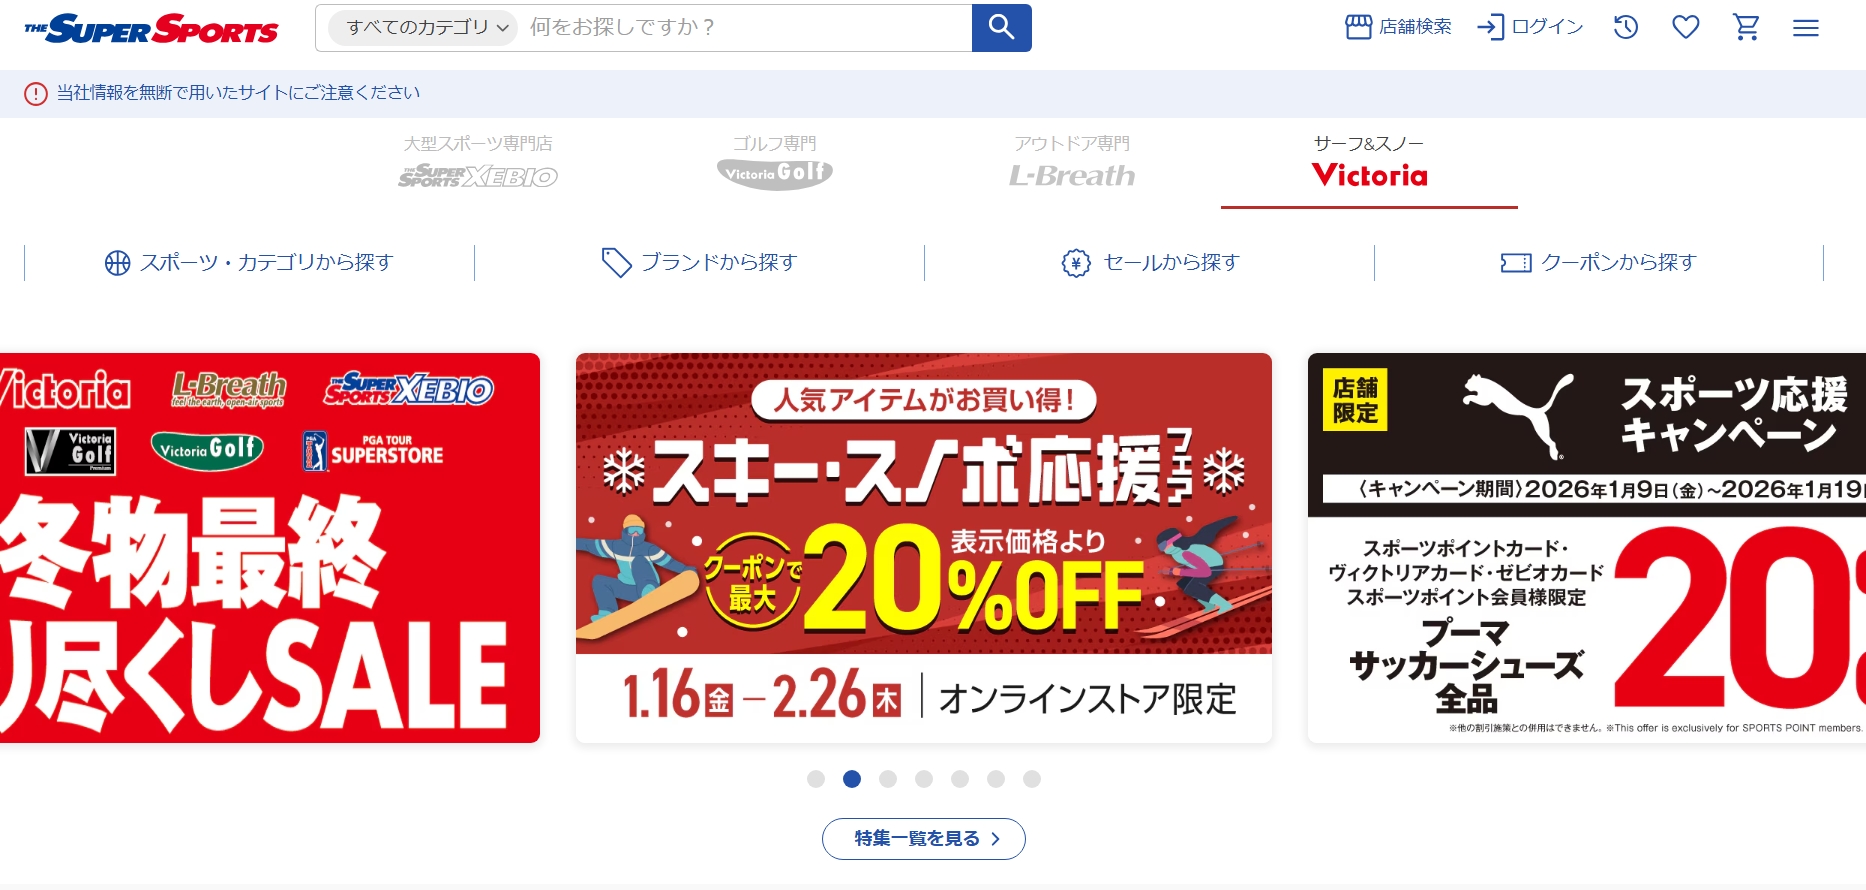Open ブランドから探す menu

(699, 263)
